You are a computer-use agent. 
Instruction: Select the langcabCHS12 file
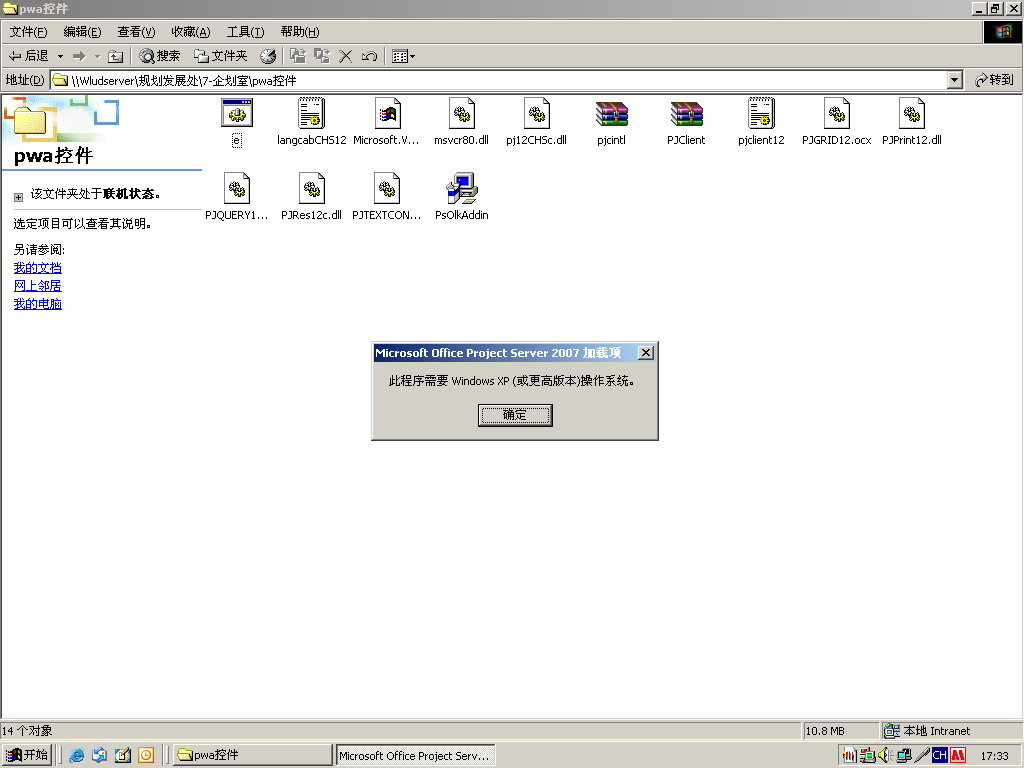(x=312, y=123)
